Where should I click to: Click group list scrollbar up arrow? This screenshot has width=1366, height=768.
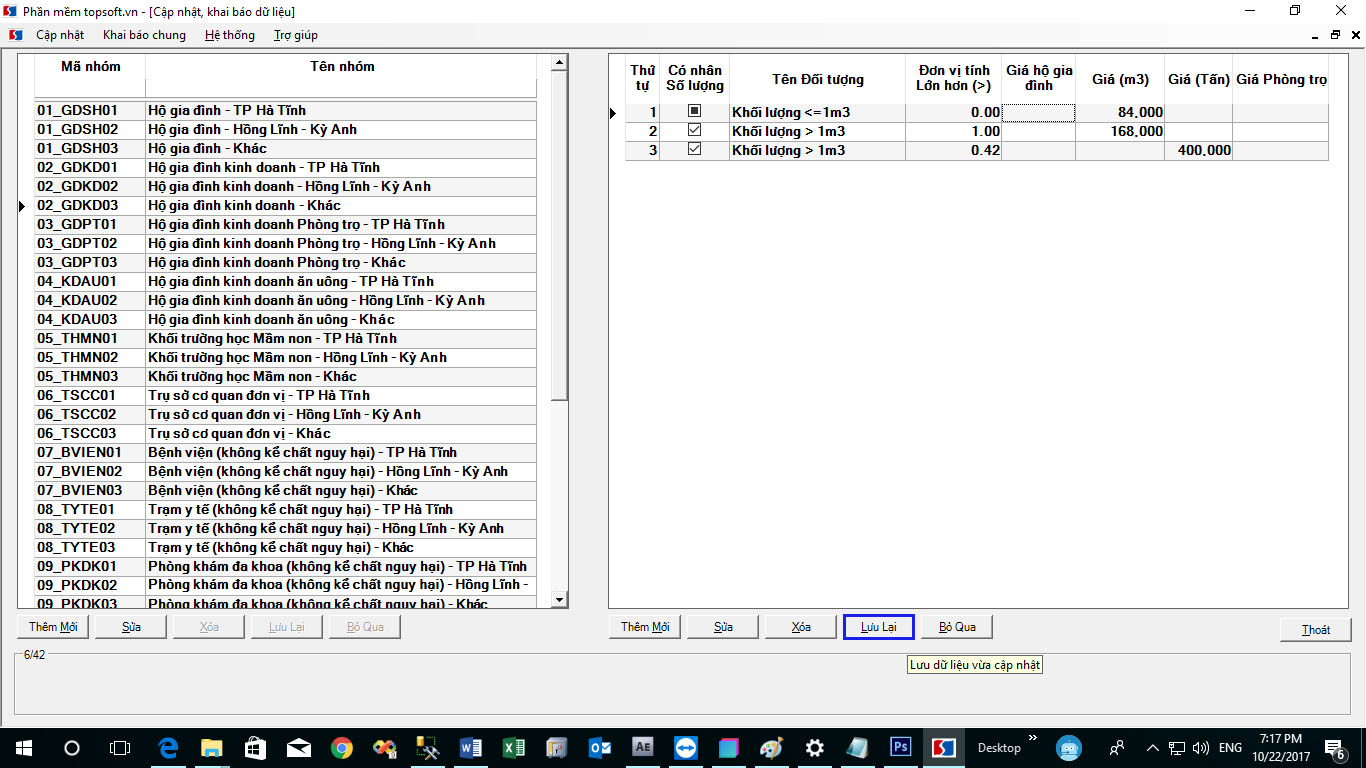(x=560, y=64)
